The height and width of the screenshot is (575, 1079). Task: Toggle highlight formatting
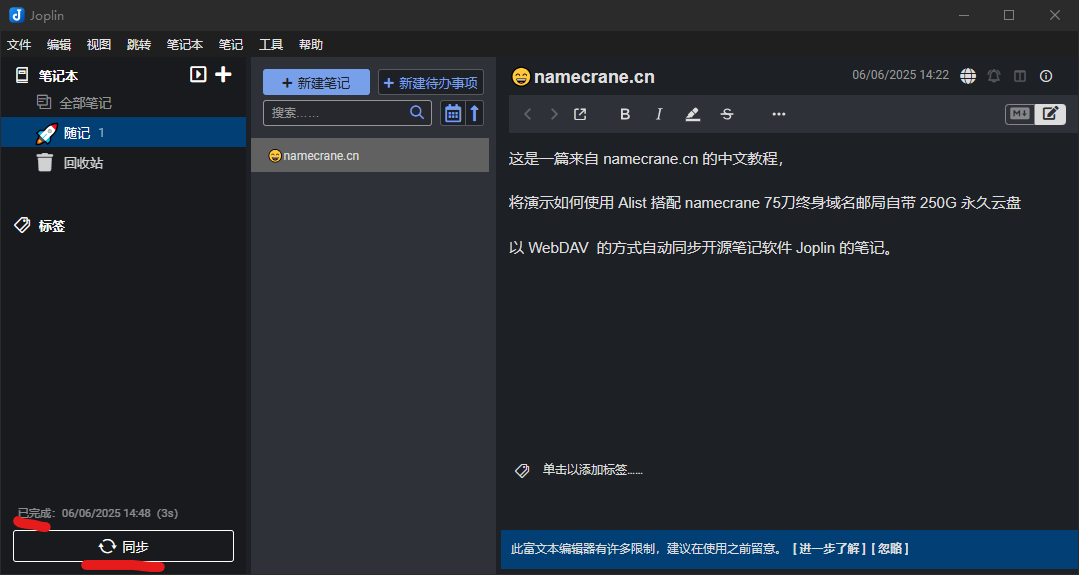pyautogui.click(x=693, y=114)
